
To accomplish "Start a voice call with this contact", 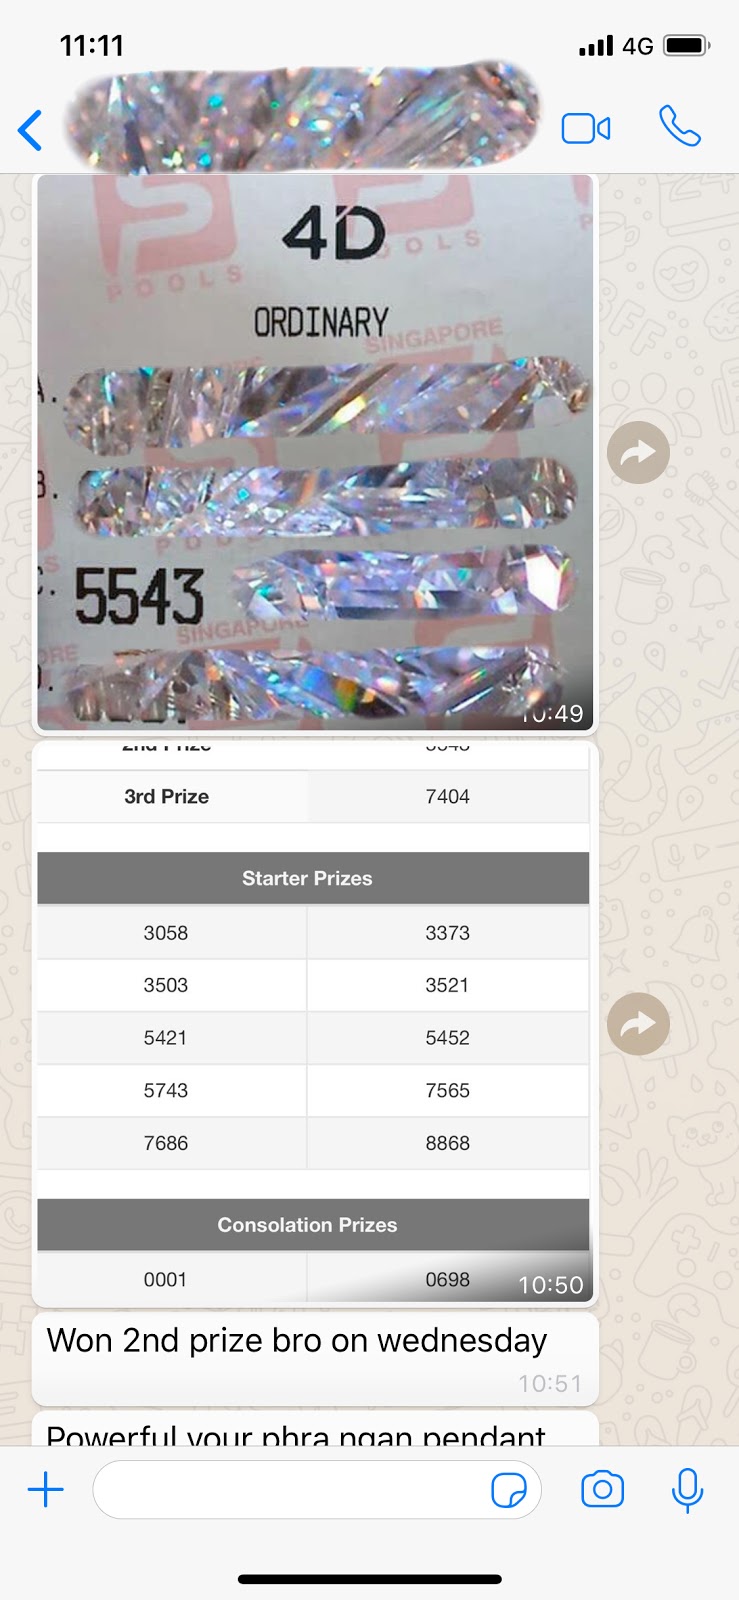I will coord(680,127).
